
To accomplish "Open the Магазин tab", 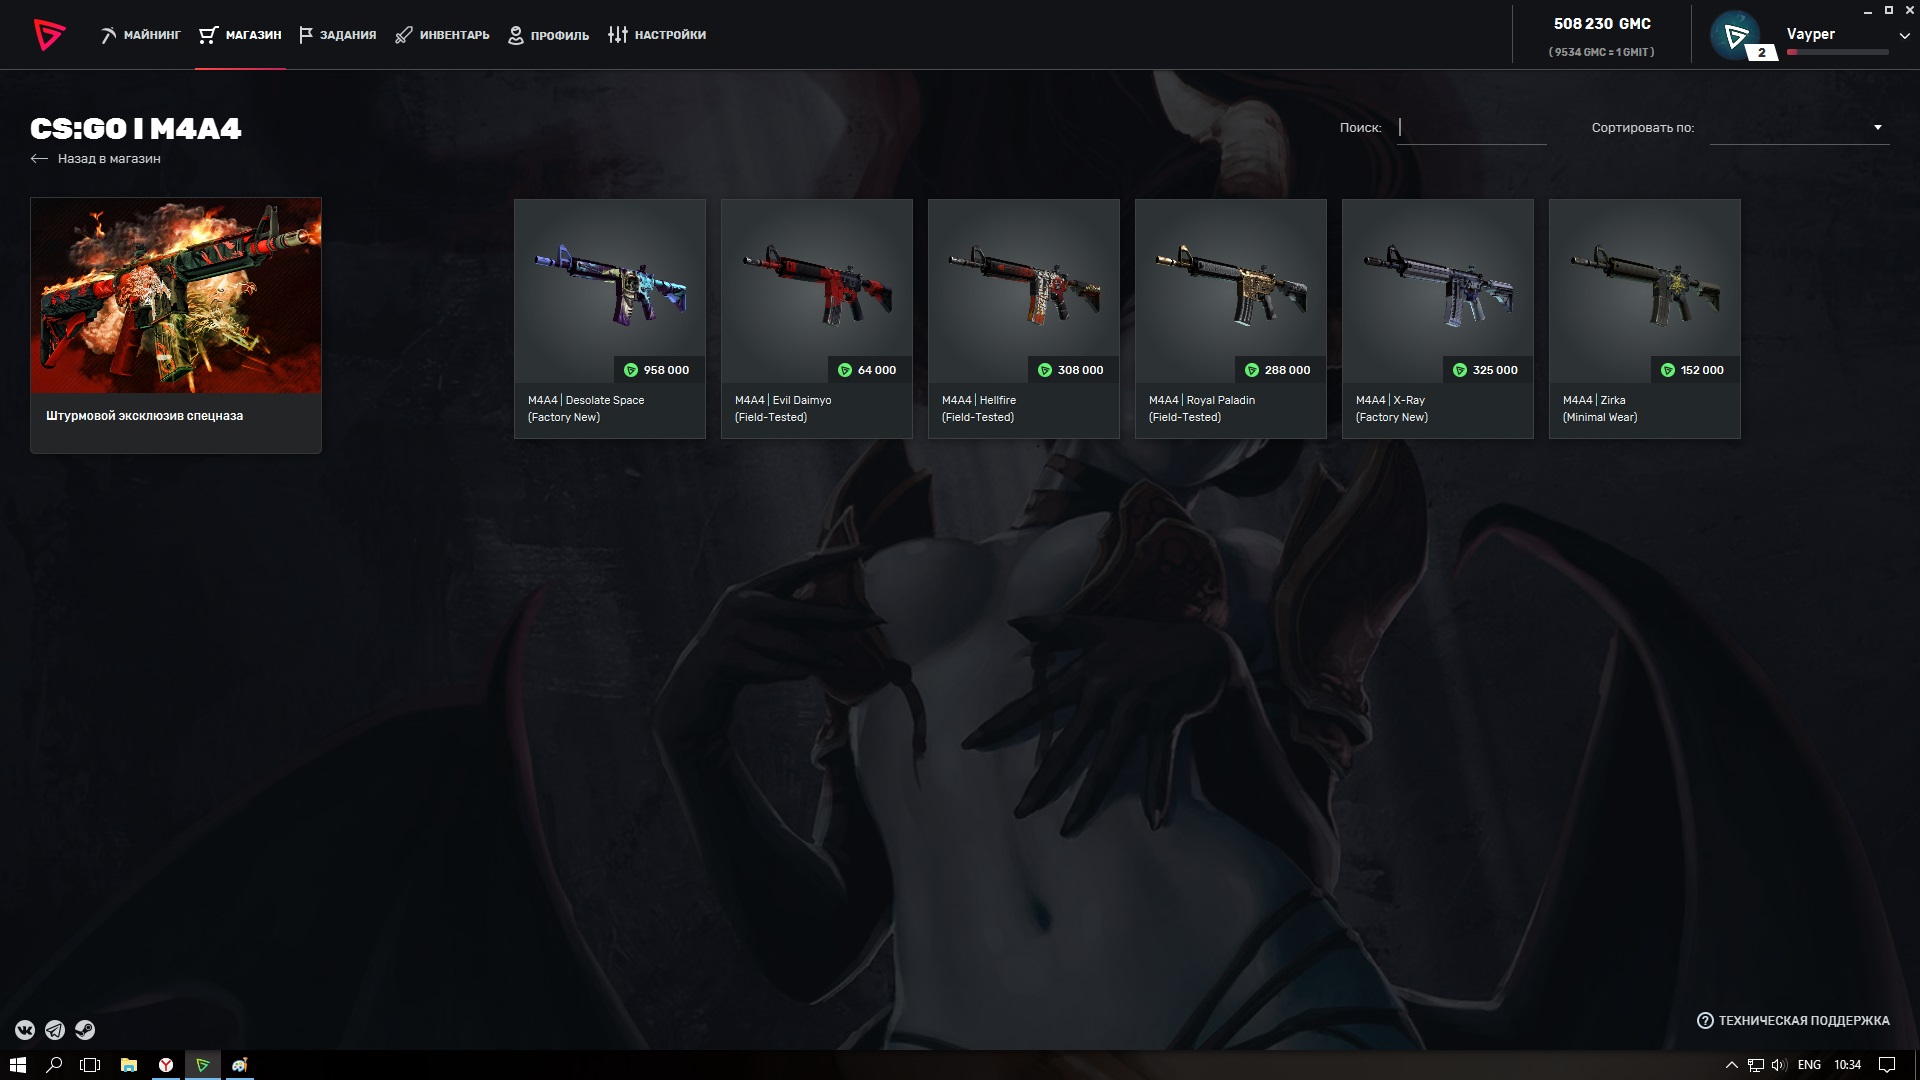I will coord(240,35).
